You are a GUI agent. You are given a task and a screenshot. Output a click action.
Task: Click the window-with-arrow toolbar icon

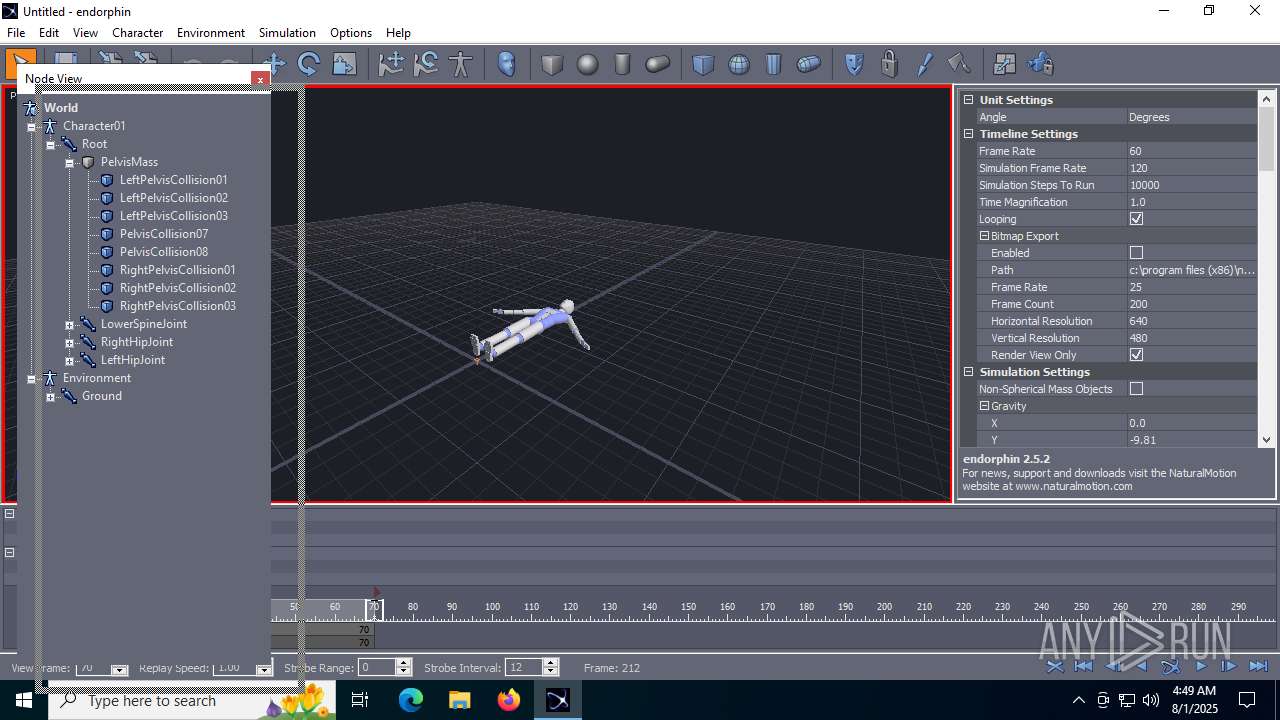coord(1005,64)
